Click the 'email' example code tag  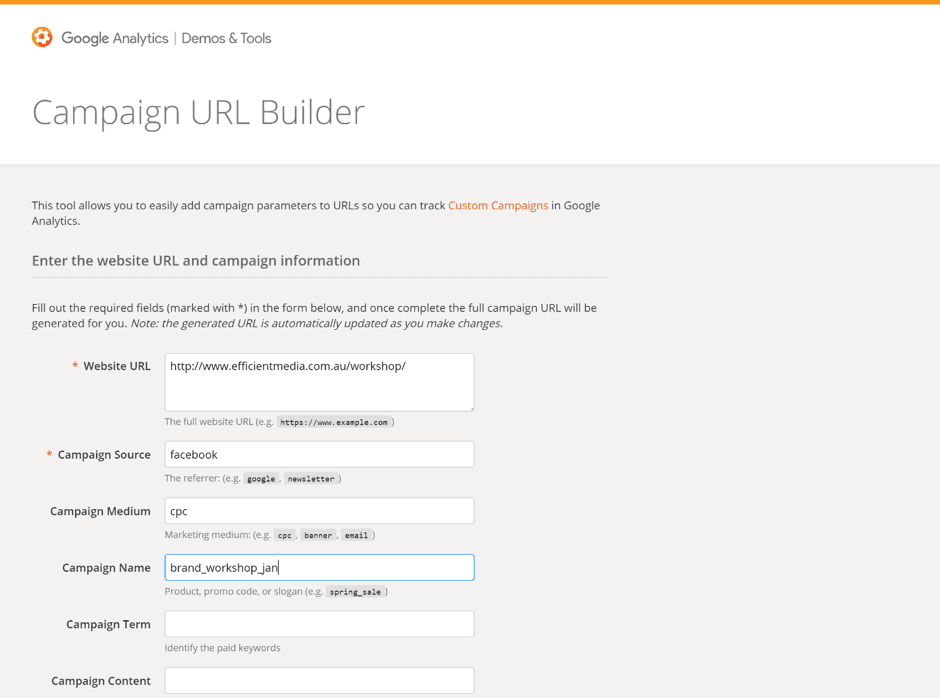[356, 535]
